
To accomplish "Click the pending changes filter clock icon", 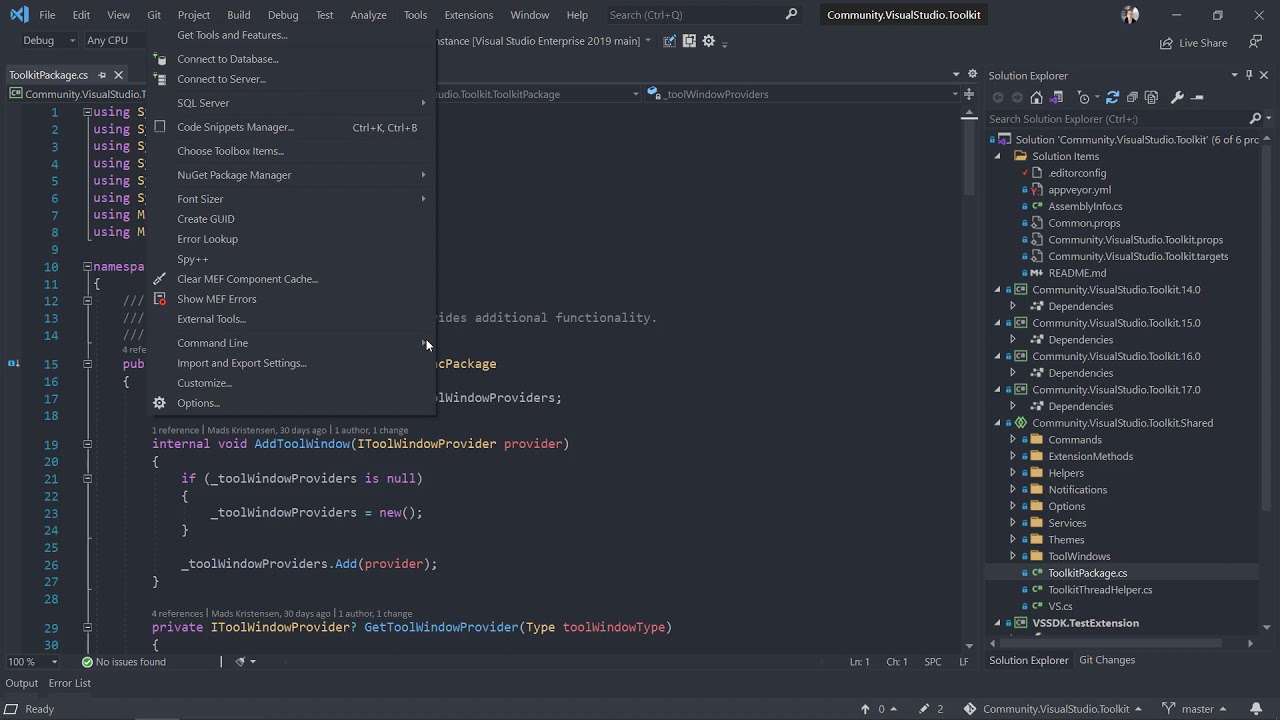I will (x=1084, y=97).
